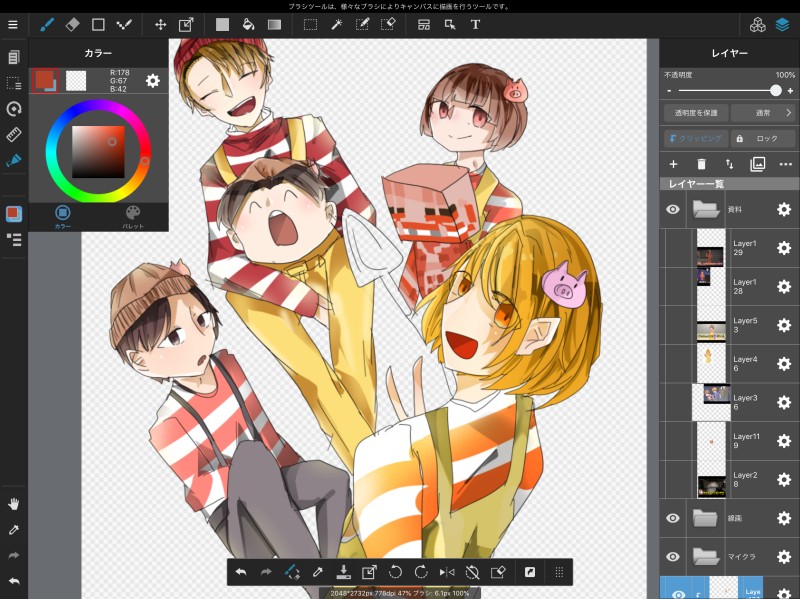Toggle 透明度を保護 protect alpha
This screenshot has height=599, width=800.
[x=696, y=113]
